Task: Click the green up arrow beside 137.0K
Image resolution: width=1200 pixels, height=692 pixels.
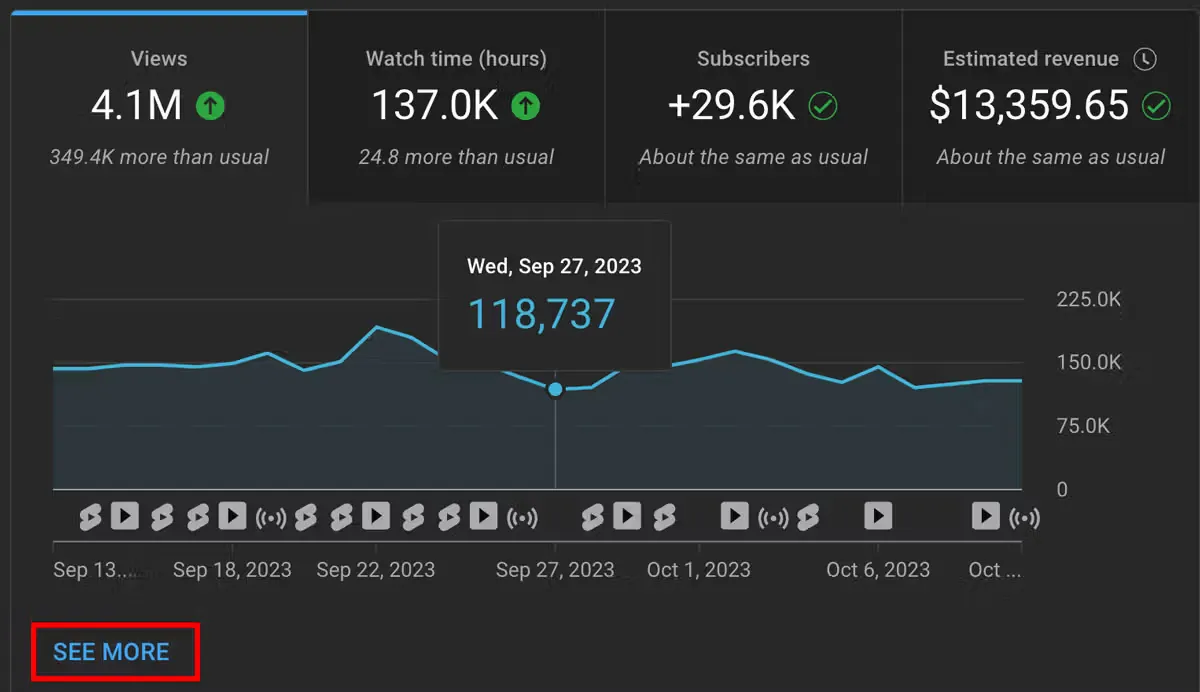Action: tap(526, 106)
